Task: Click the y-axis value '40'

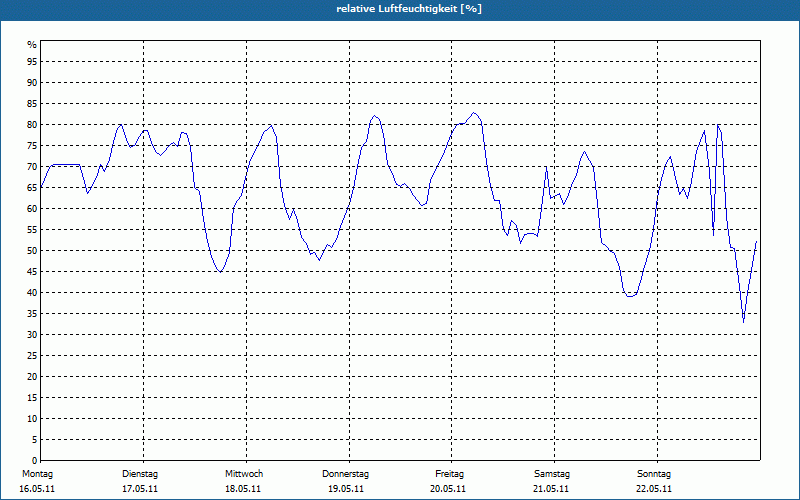Action: [32, 293]
